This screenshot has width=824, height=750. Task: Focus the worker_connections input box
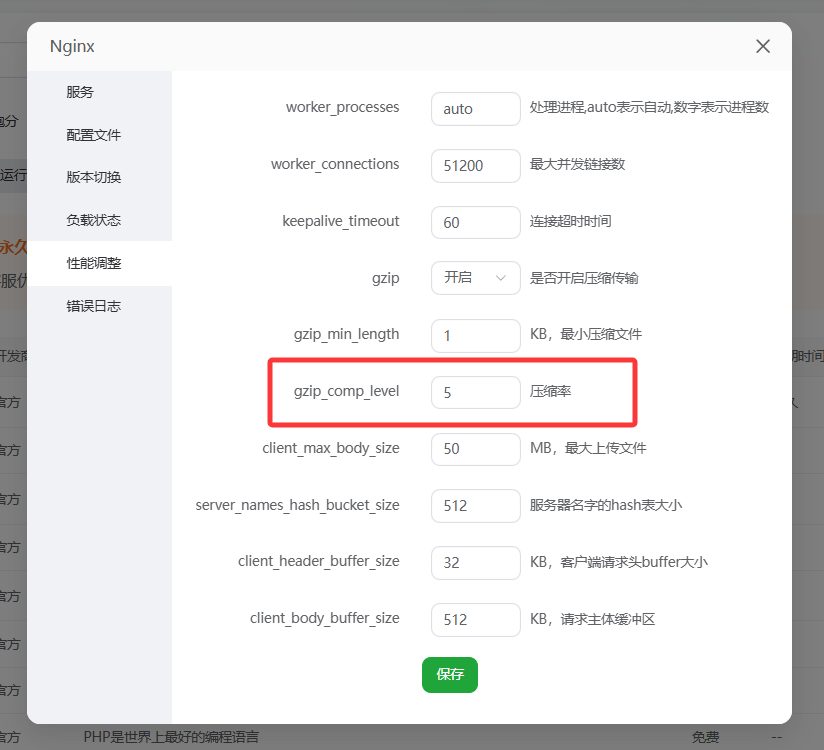[x=475, y=165]
